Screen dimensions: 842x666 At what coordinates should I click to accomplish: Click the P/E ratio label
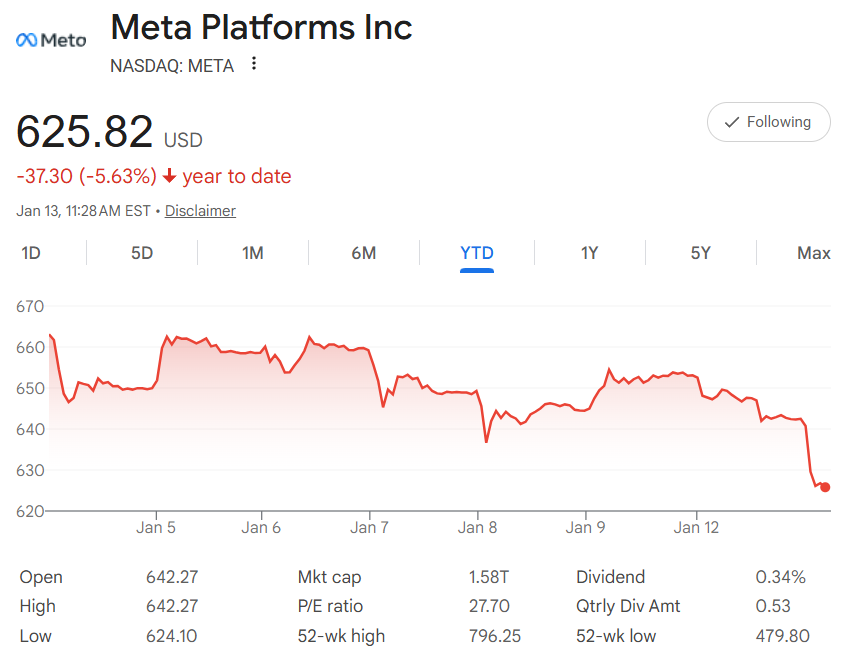[x=330, y=606]
